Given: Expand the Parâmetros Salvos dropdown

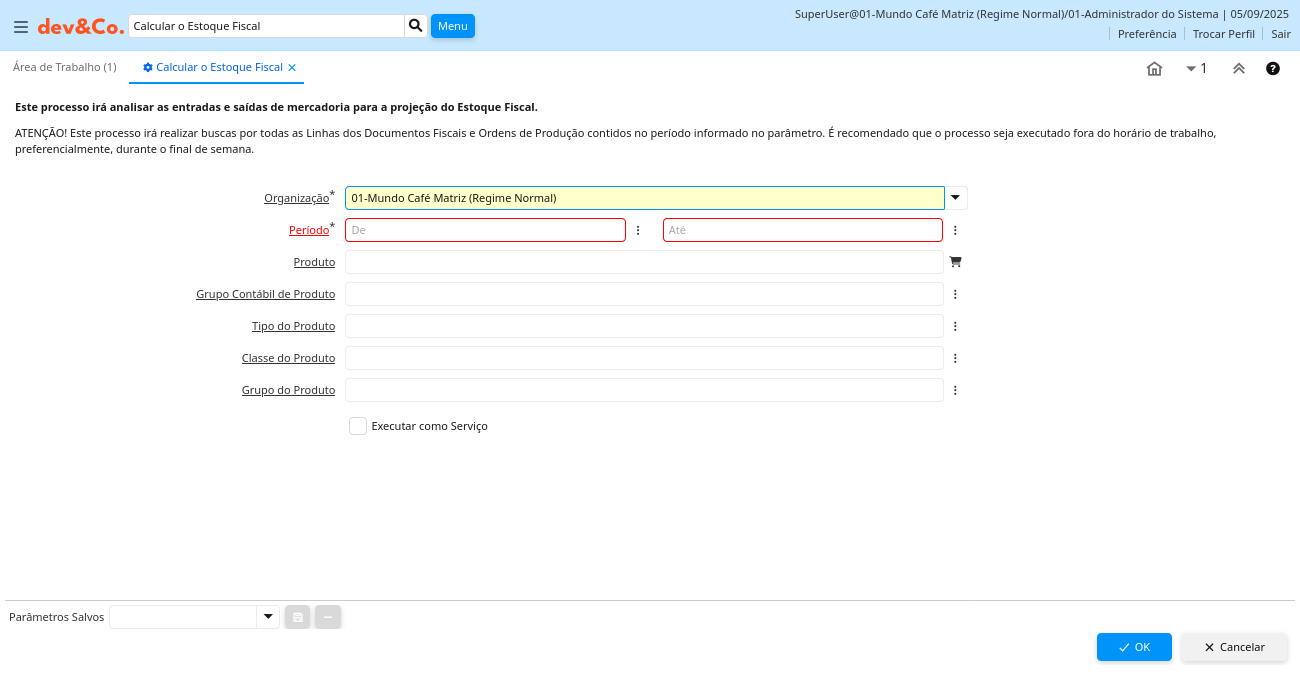Looking at the screenshot, I should tap(268, 617).
